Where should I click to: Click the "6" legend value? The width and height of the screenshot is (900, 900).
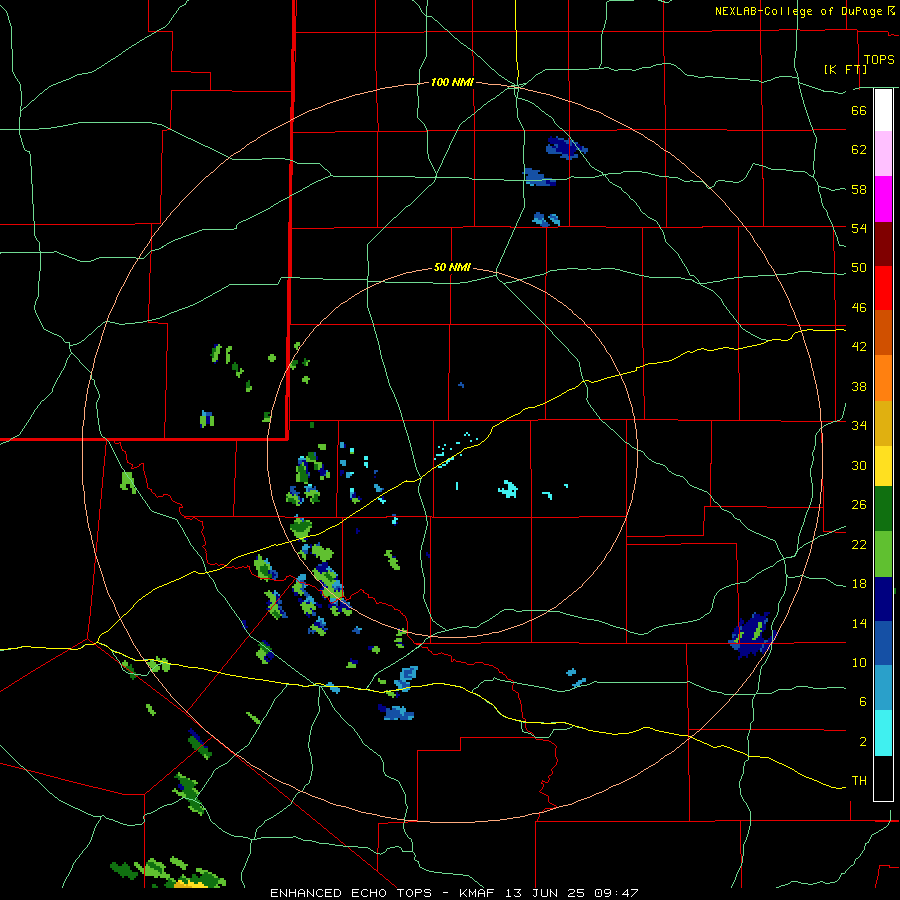coord(863,702)
